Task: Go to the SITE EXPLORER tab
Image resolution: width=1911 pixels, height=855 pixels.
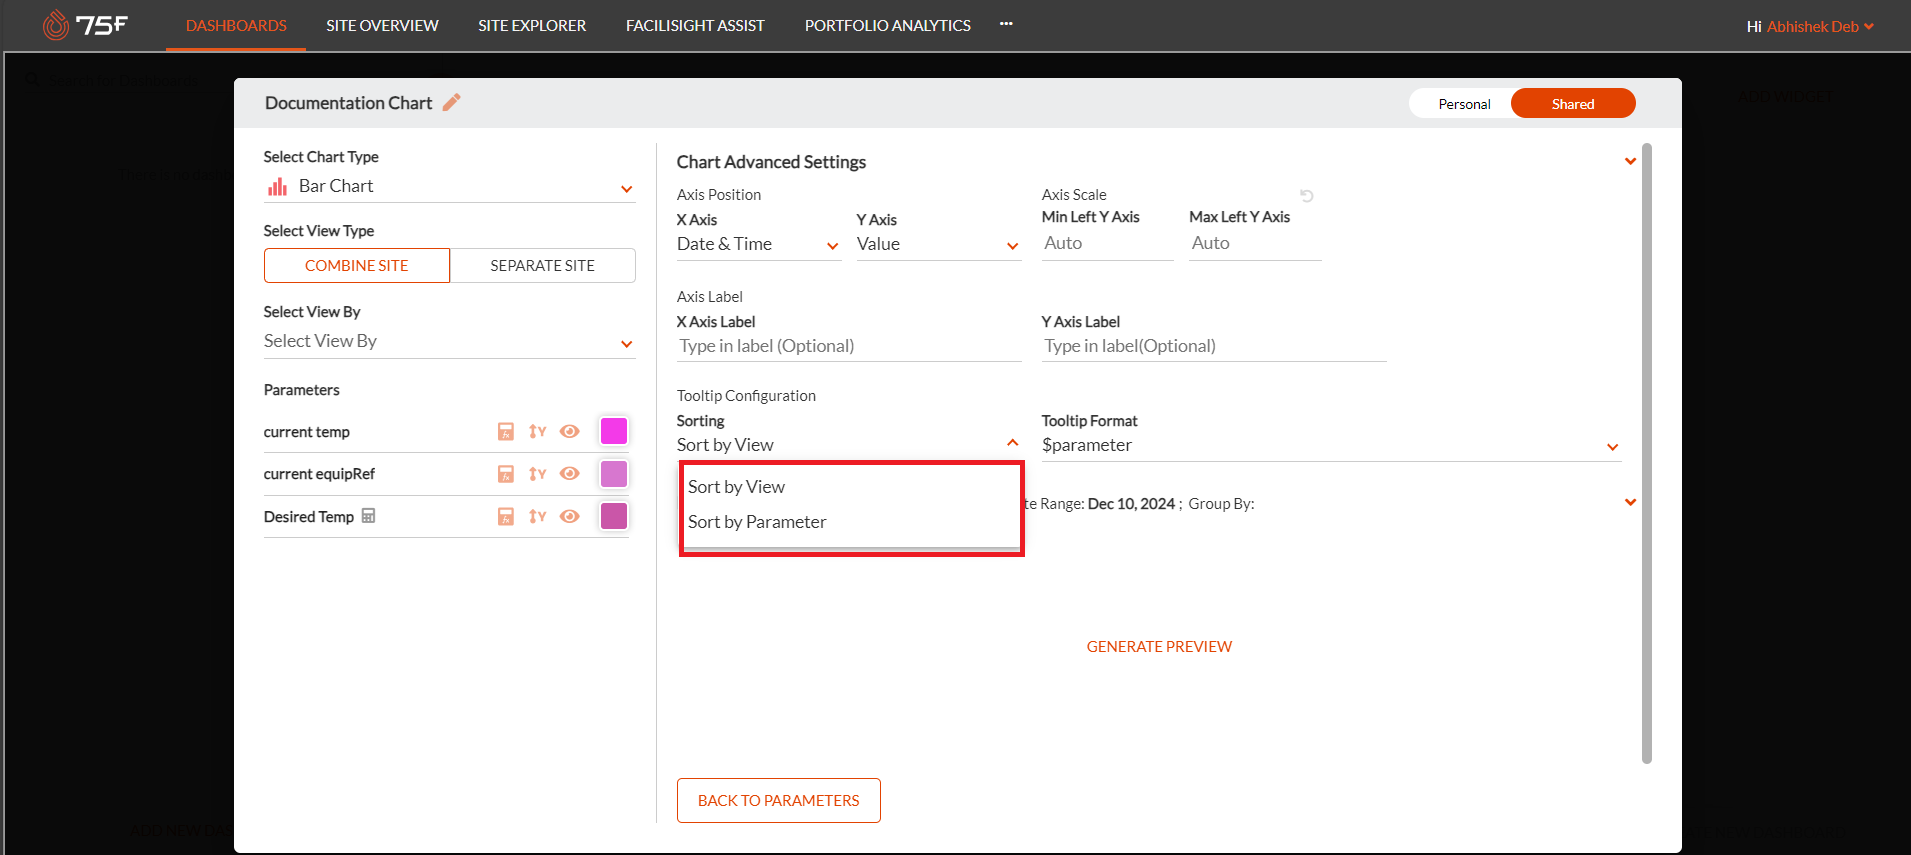Action: tap(532, 26)
